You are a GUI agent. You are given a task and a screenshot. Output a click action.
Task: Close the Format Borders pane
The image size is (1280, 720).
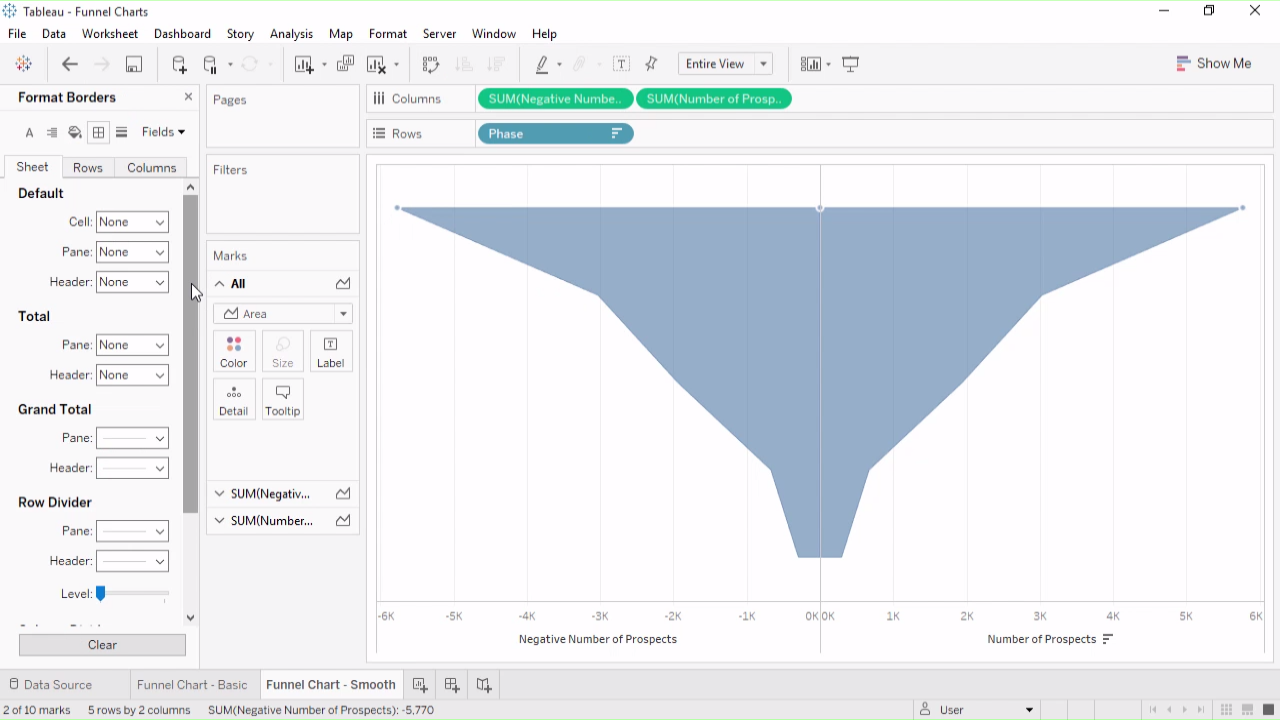(x=188, y=97)
